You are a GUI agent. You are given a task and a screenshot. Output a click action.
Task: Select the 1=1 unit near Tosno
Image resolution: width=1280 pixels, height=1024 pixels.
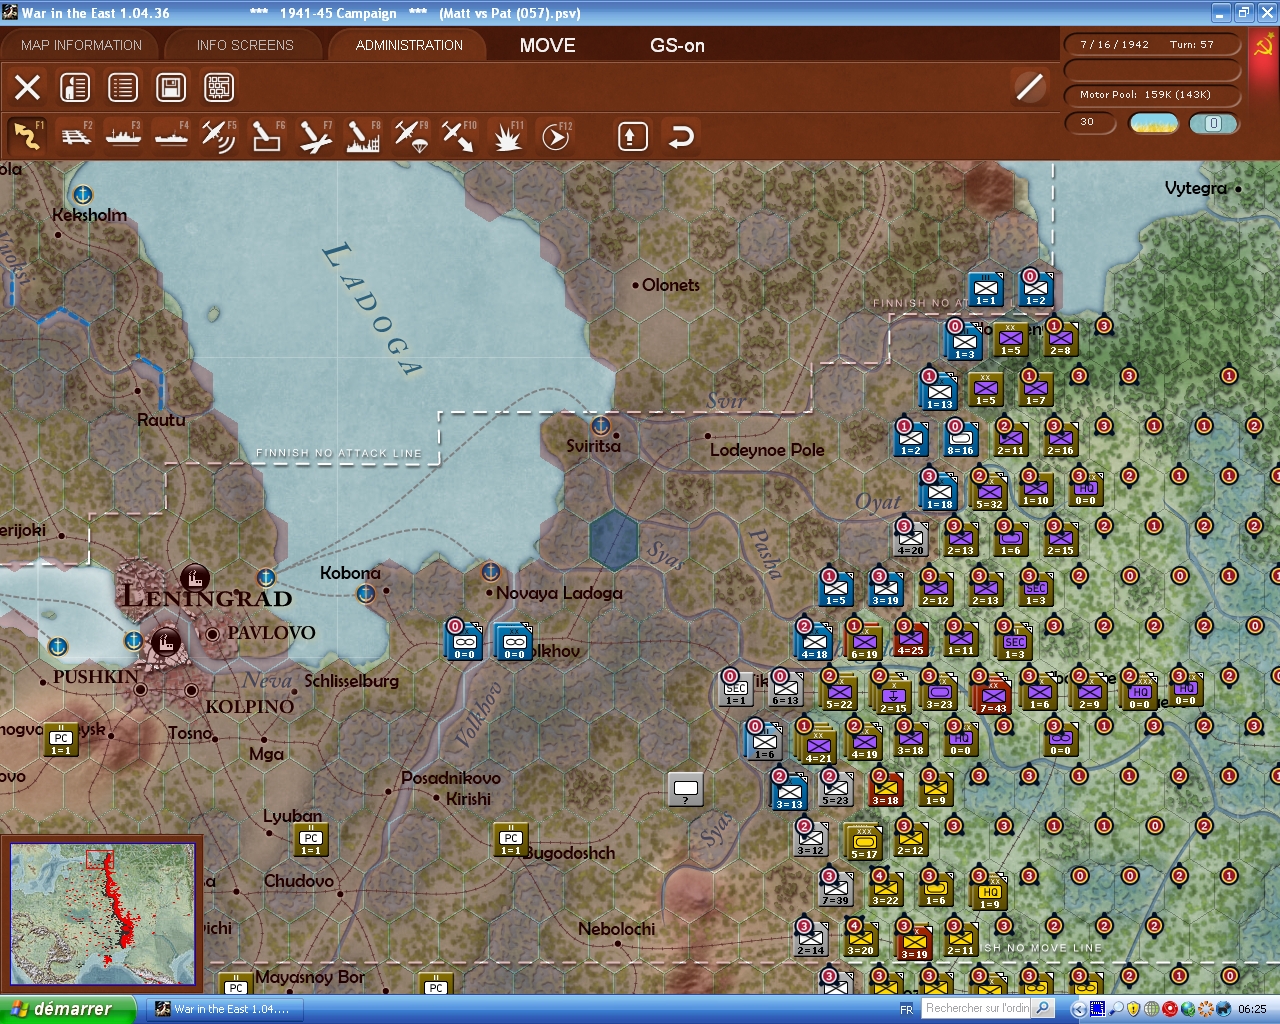pyautogui.click(x=61, y=740)
